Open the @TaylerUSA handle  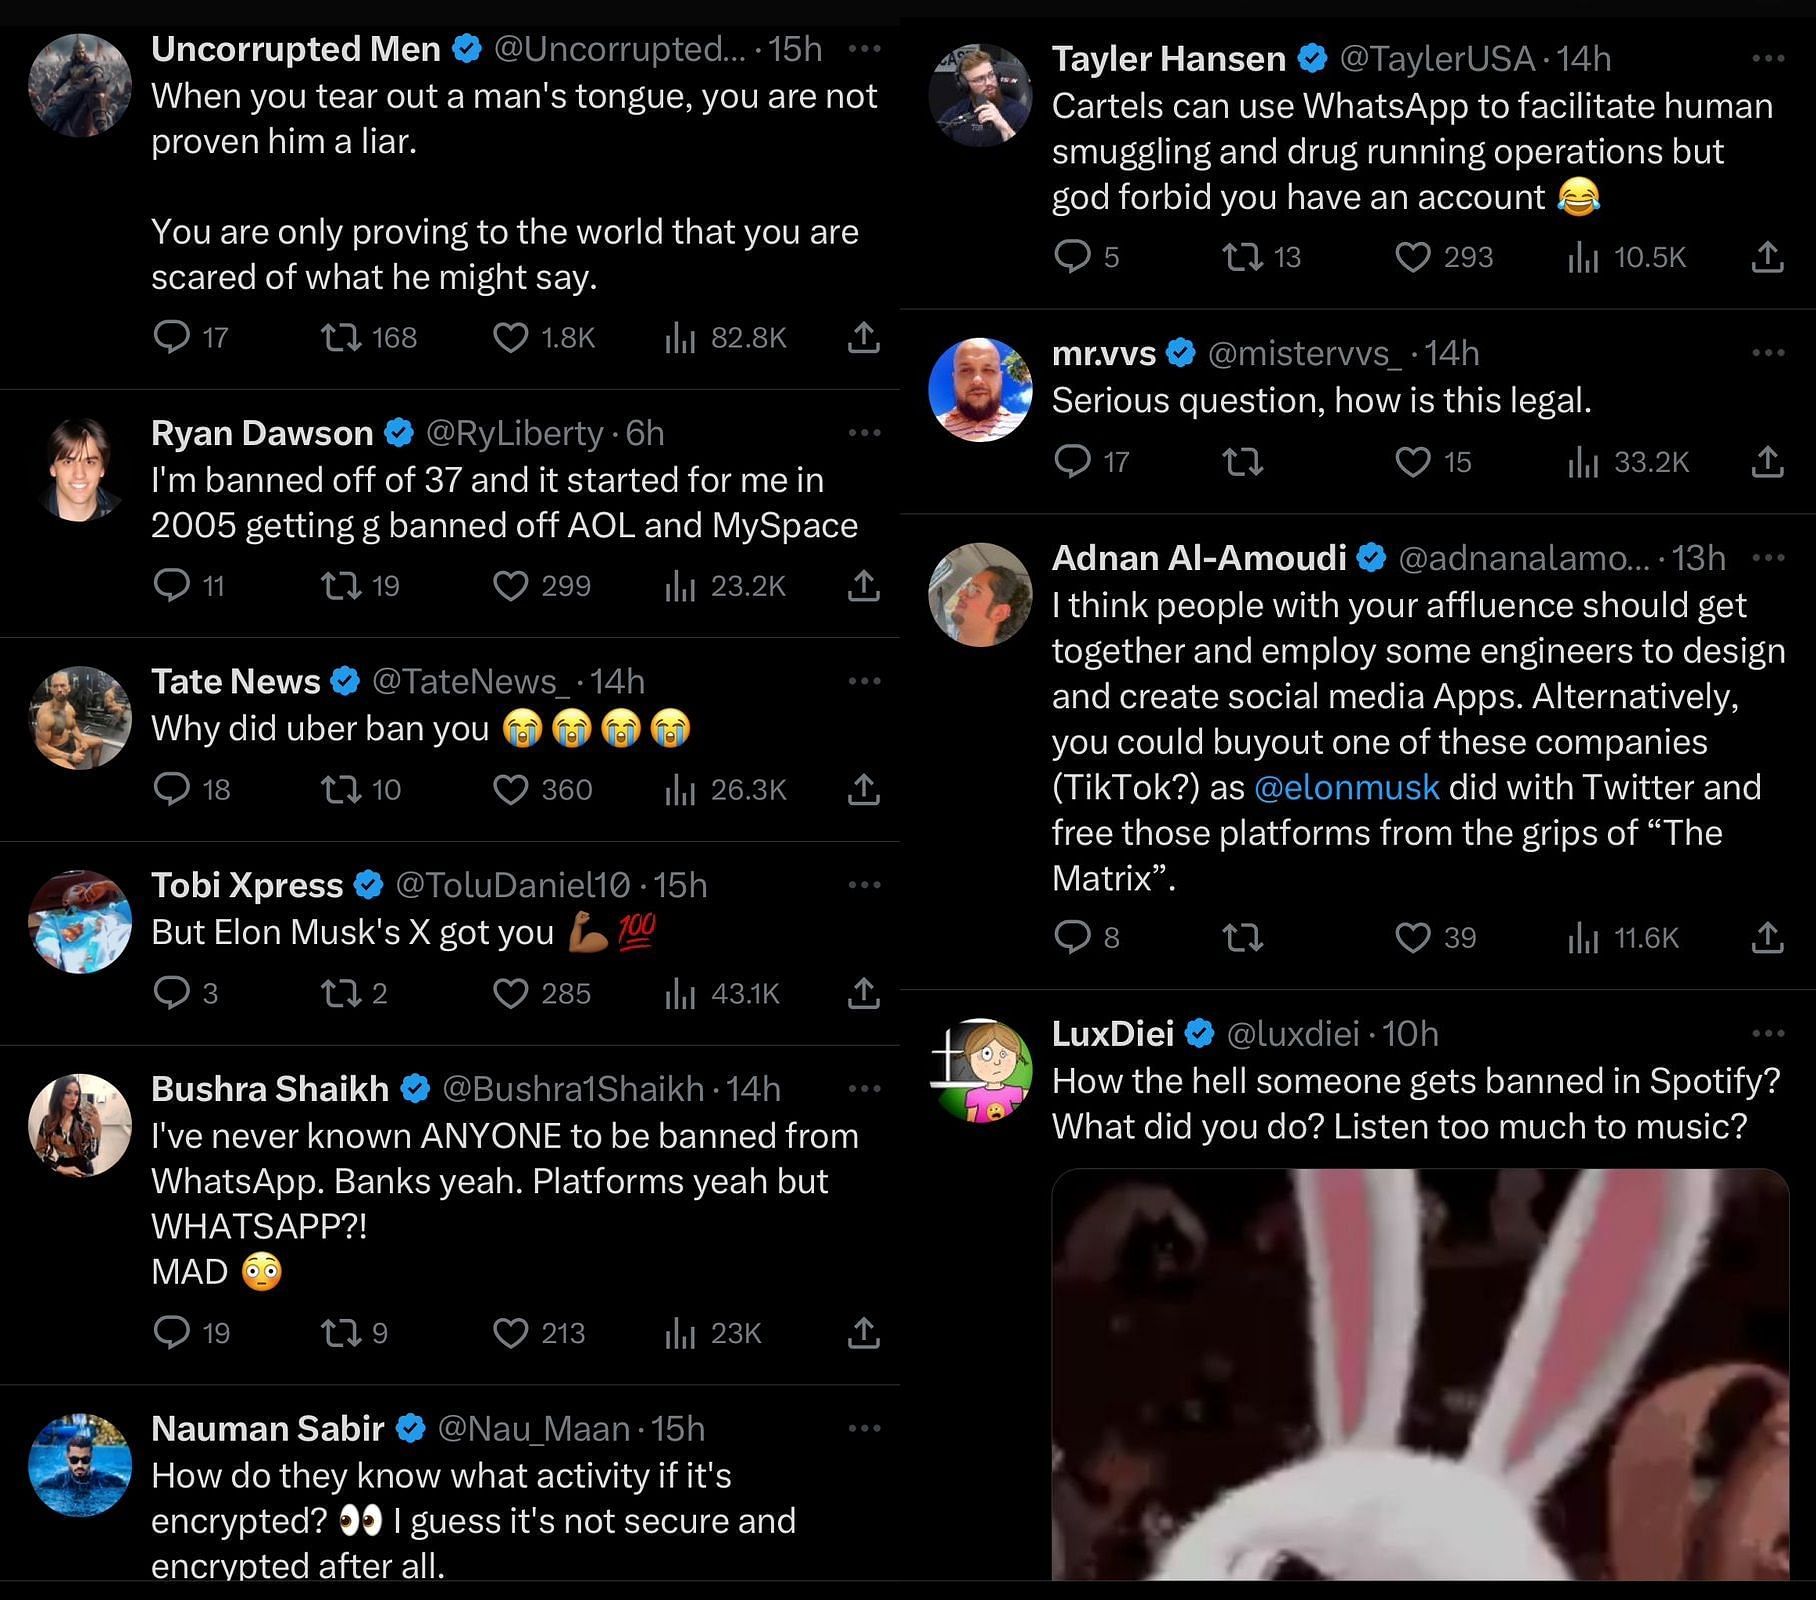(1436, 59)
